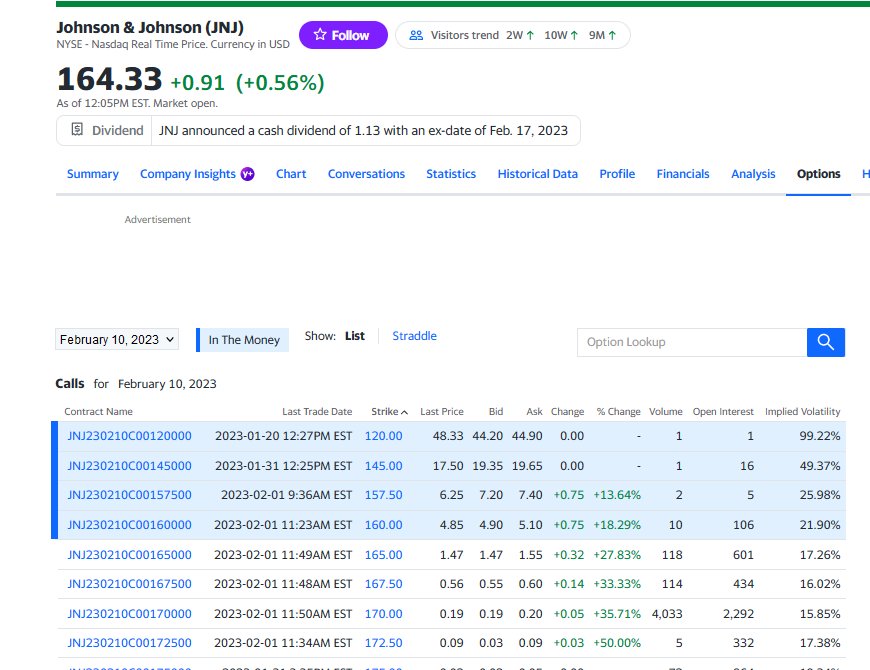Switch to Straddle view

tap(414, 336)
